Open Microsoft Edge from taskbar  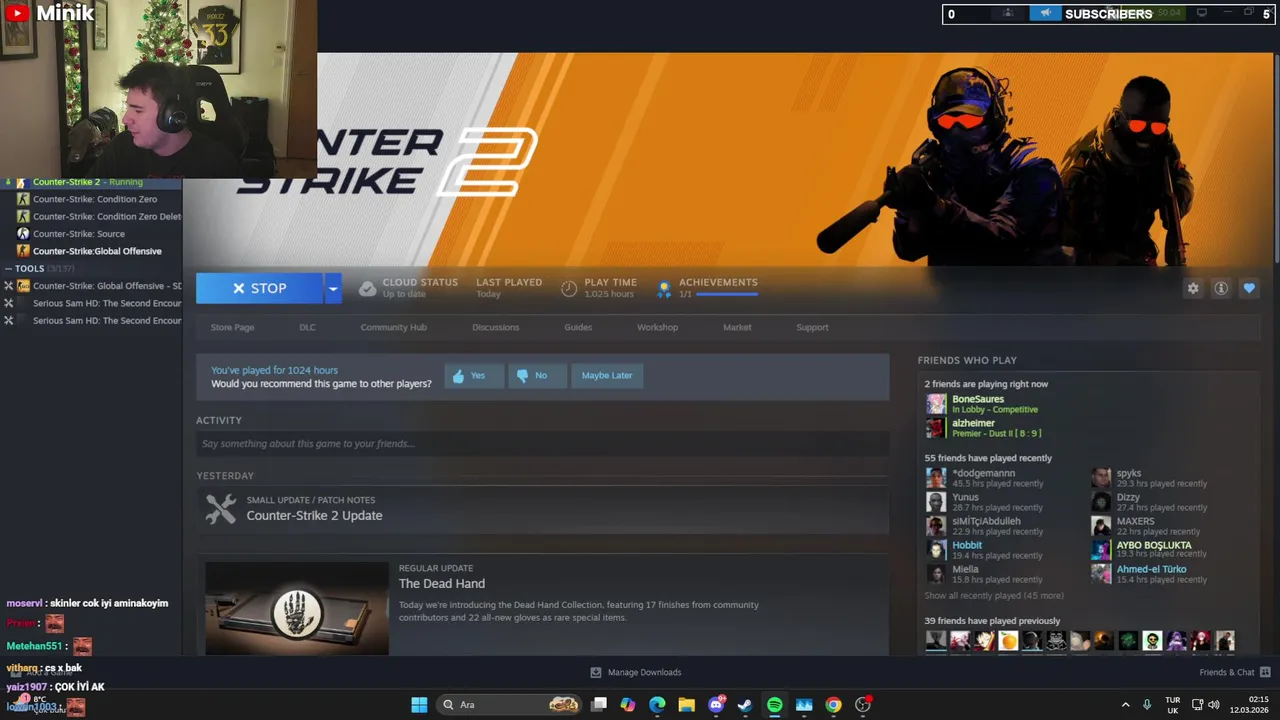click(x=657, y=705)
